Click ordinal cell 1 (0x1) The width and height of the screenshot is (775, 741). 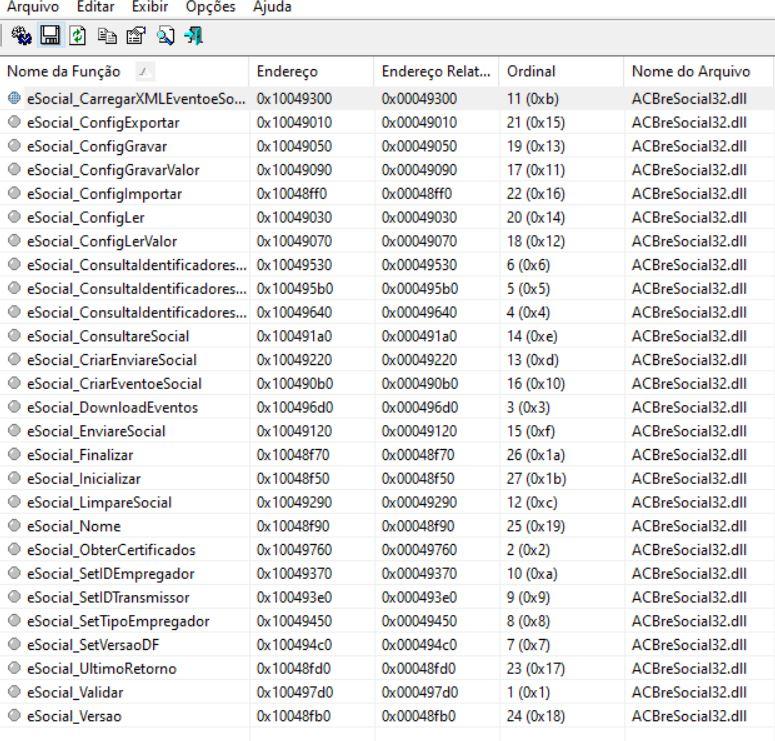[x=528, y=692]
